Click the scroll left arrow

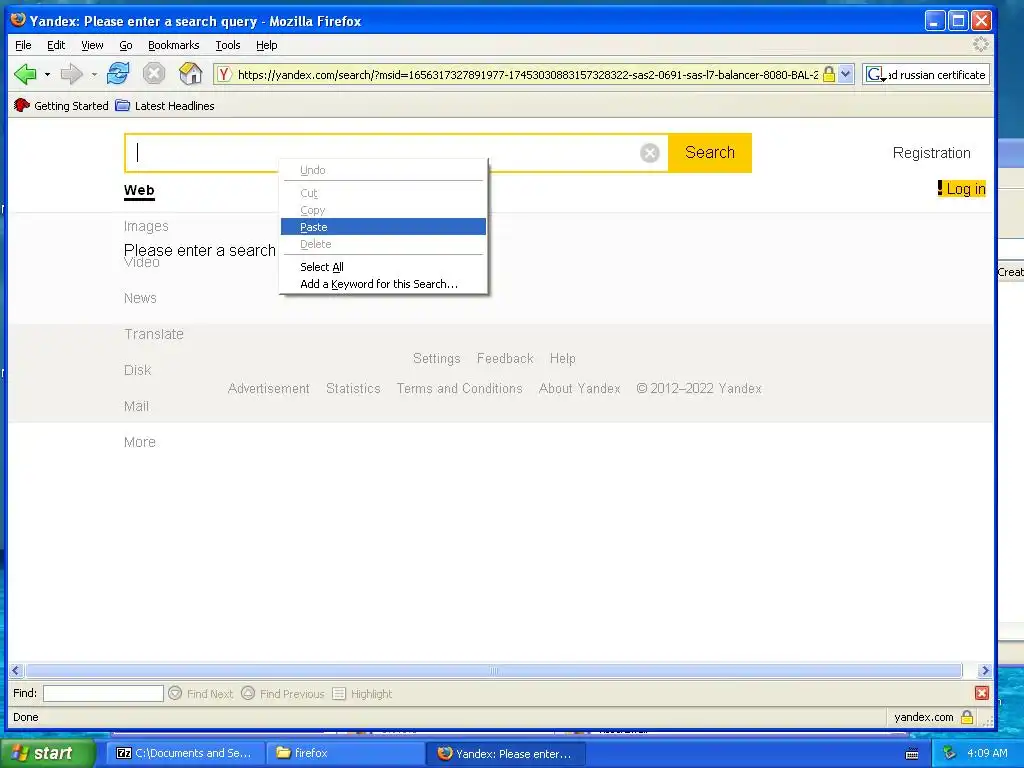16,671
